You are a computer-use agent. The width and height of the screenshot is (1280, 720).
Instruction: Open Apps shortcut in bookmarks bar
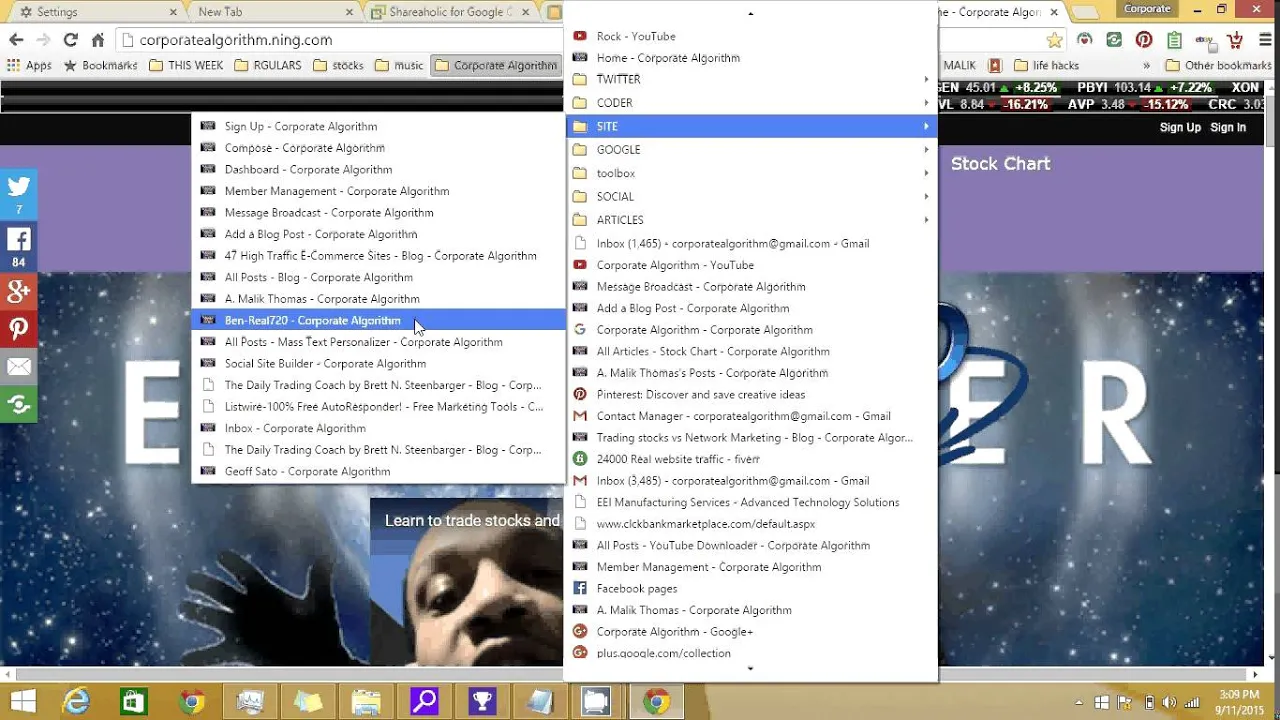click(x=29, y=65)
